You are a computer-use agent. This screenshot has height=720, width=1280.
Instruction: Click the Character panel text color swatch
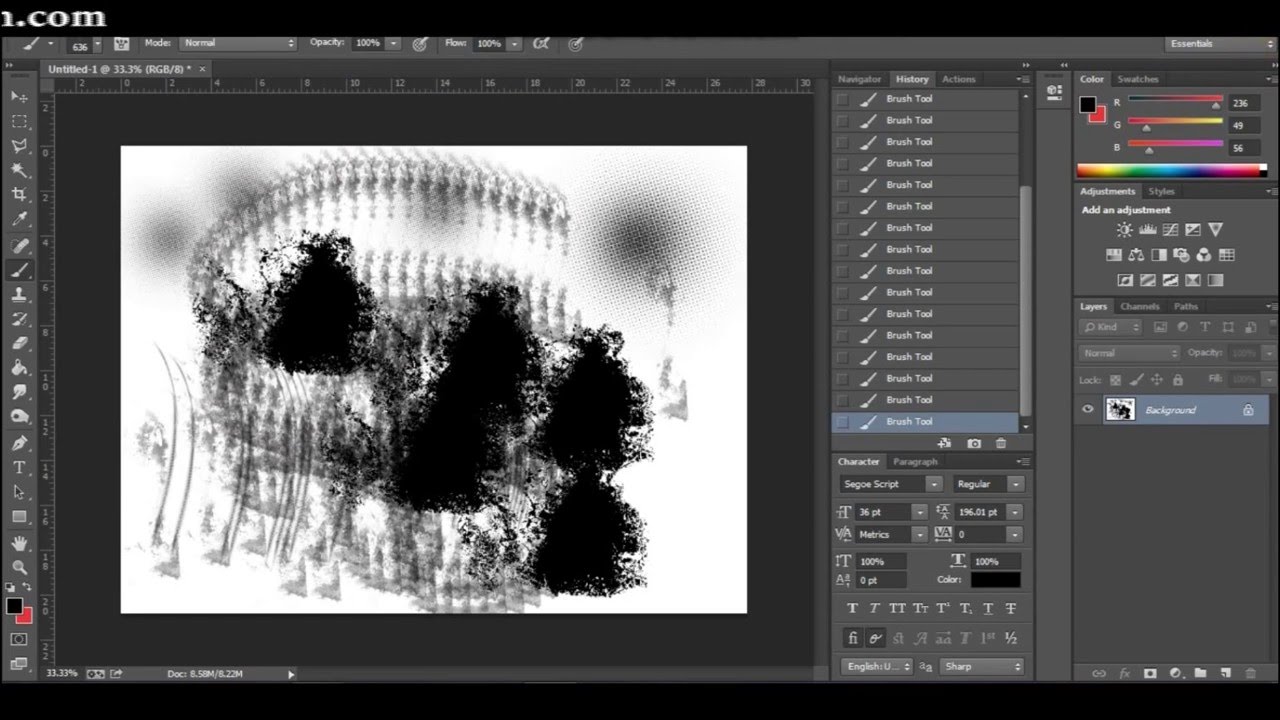(995, 580)
